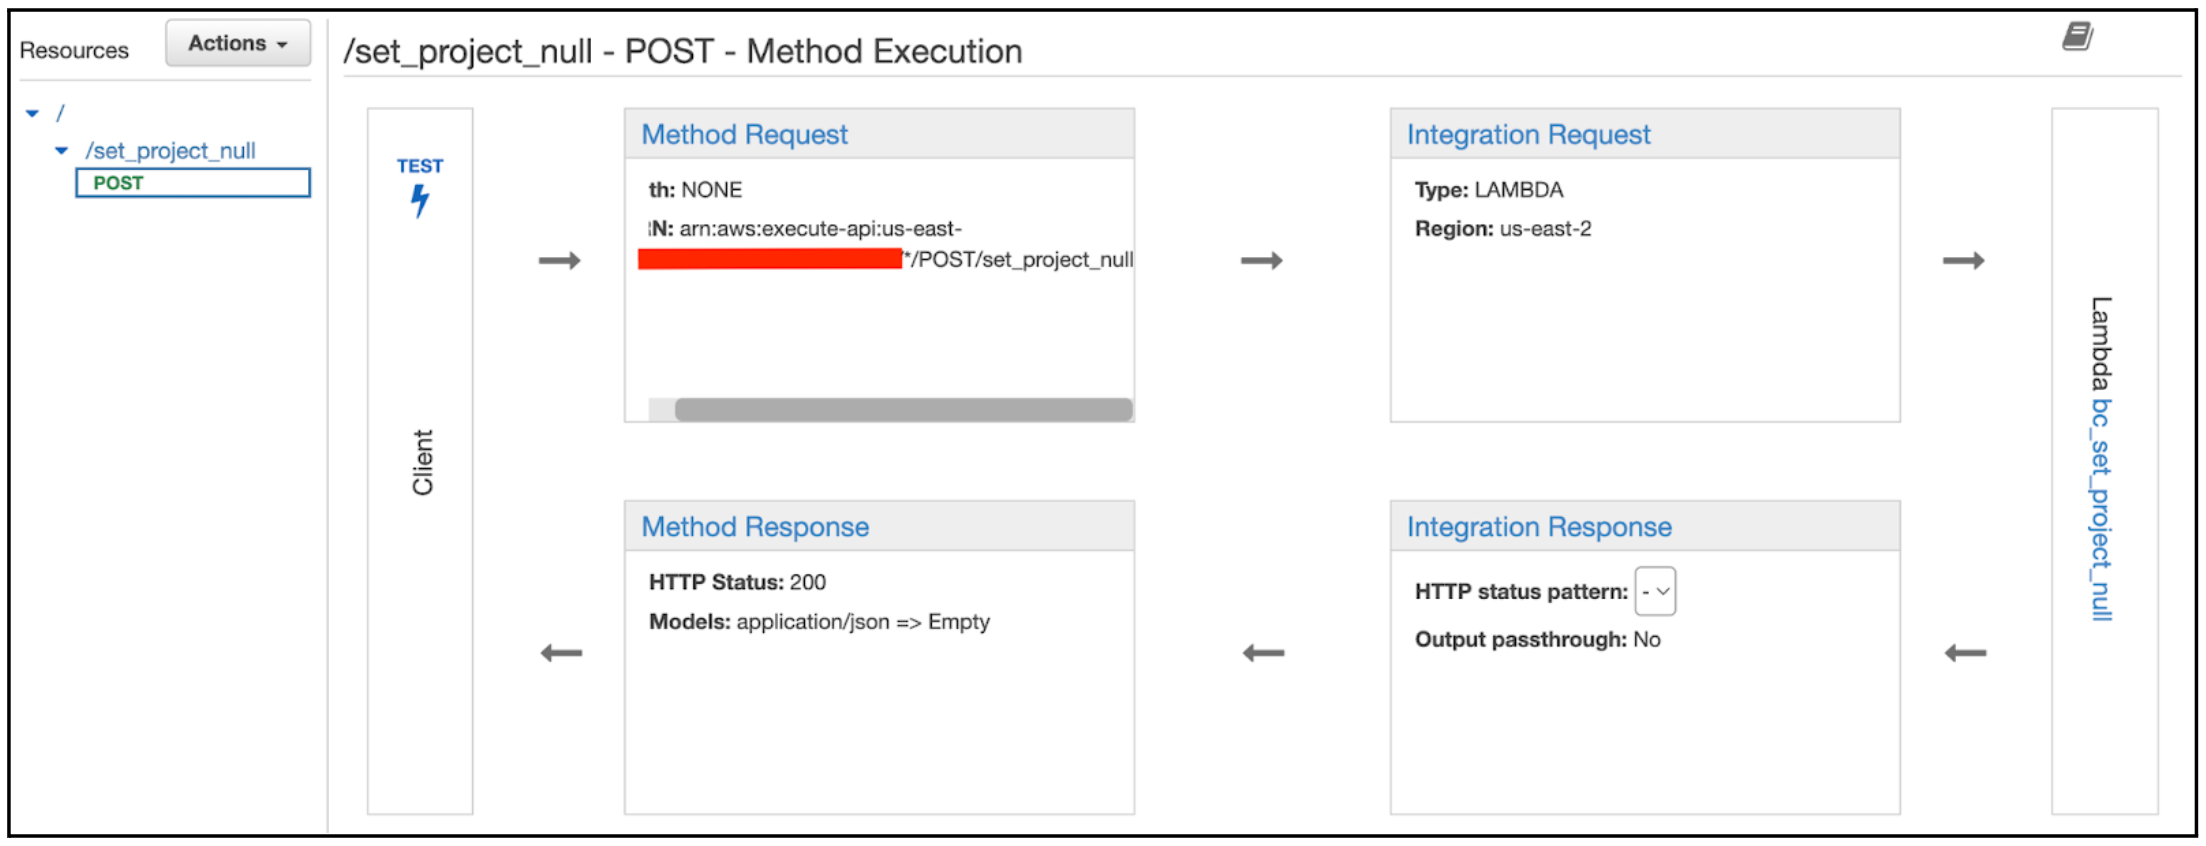Open the HTTP status pattern dropdown
Image resolution: width=2206 pixels, height=846 pixels.
[x=1655, y=591]
